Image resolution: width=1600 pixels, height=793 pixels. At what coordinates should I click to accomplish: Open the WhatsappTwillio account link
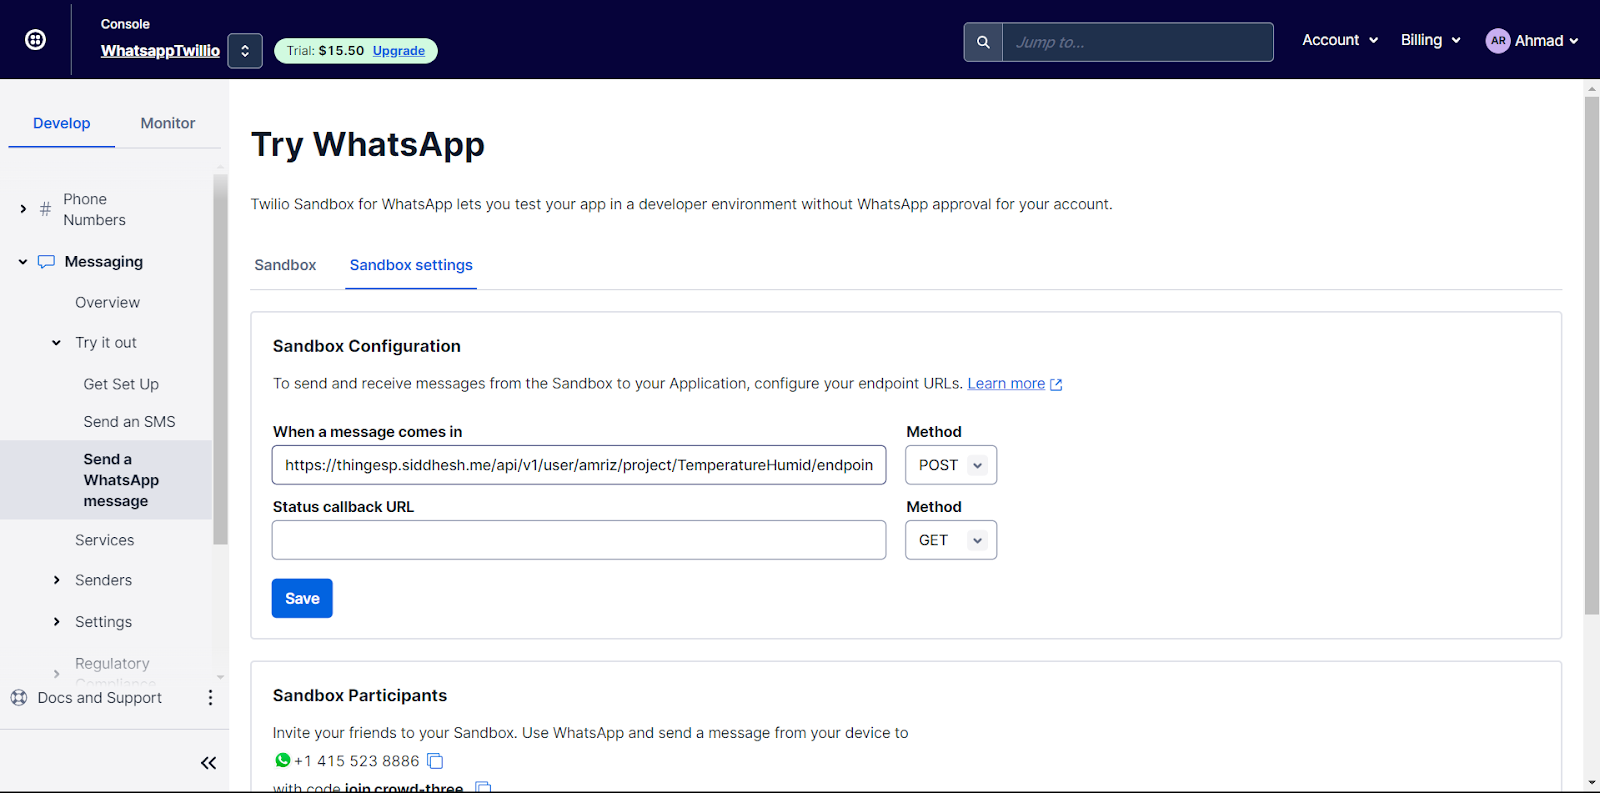coord(160,51)
